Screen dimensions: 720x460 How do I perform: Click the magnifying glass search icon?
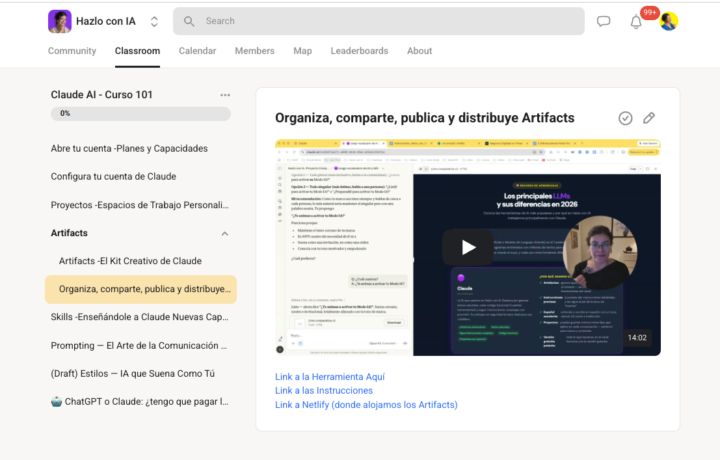[x=189, y=21]
